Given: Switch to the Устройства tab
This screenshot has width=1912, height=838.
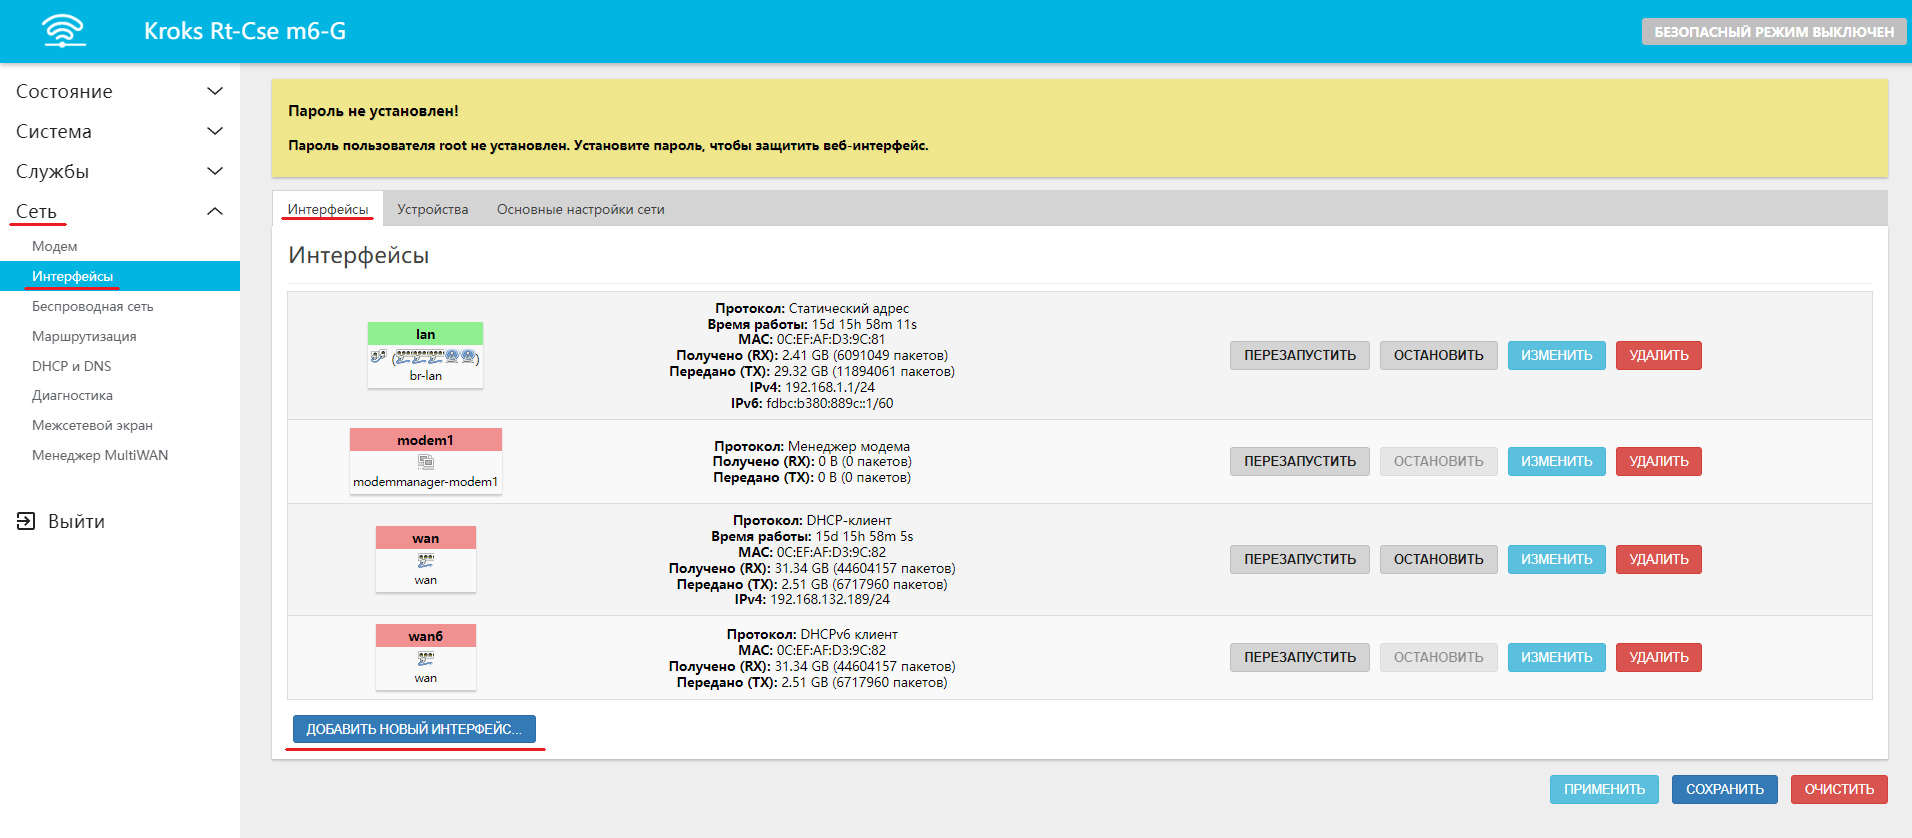Looking at the screenshot, I should click(432, 209).
